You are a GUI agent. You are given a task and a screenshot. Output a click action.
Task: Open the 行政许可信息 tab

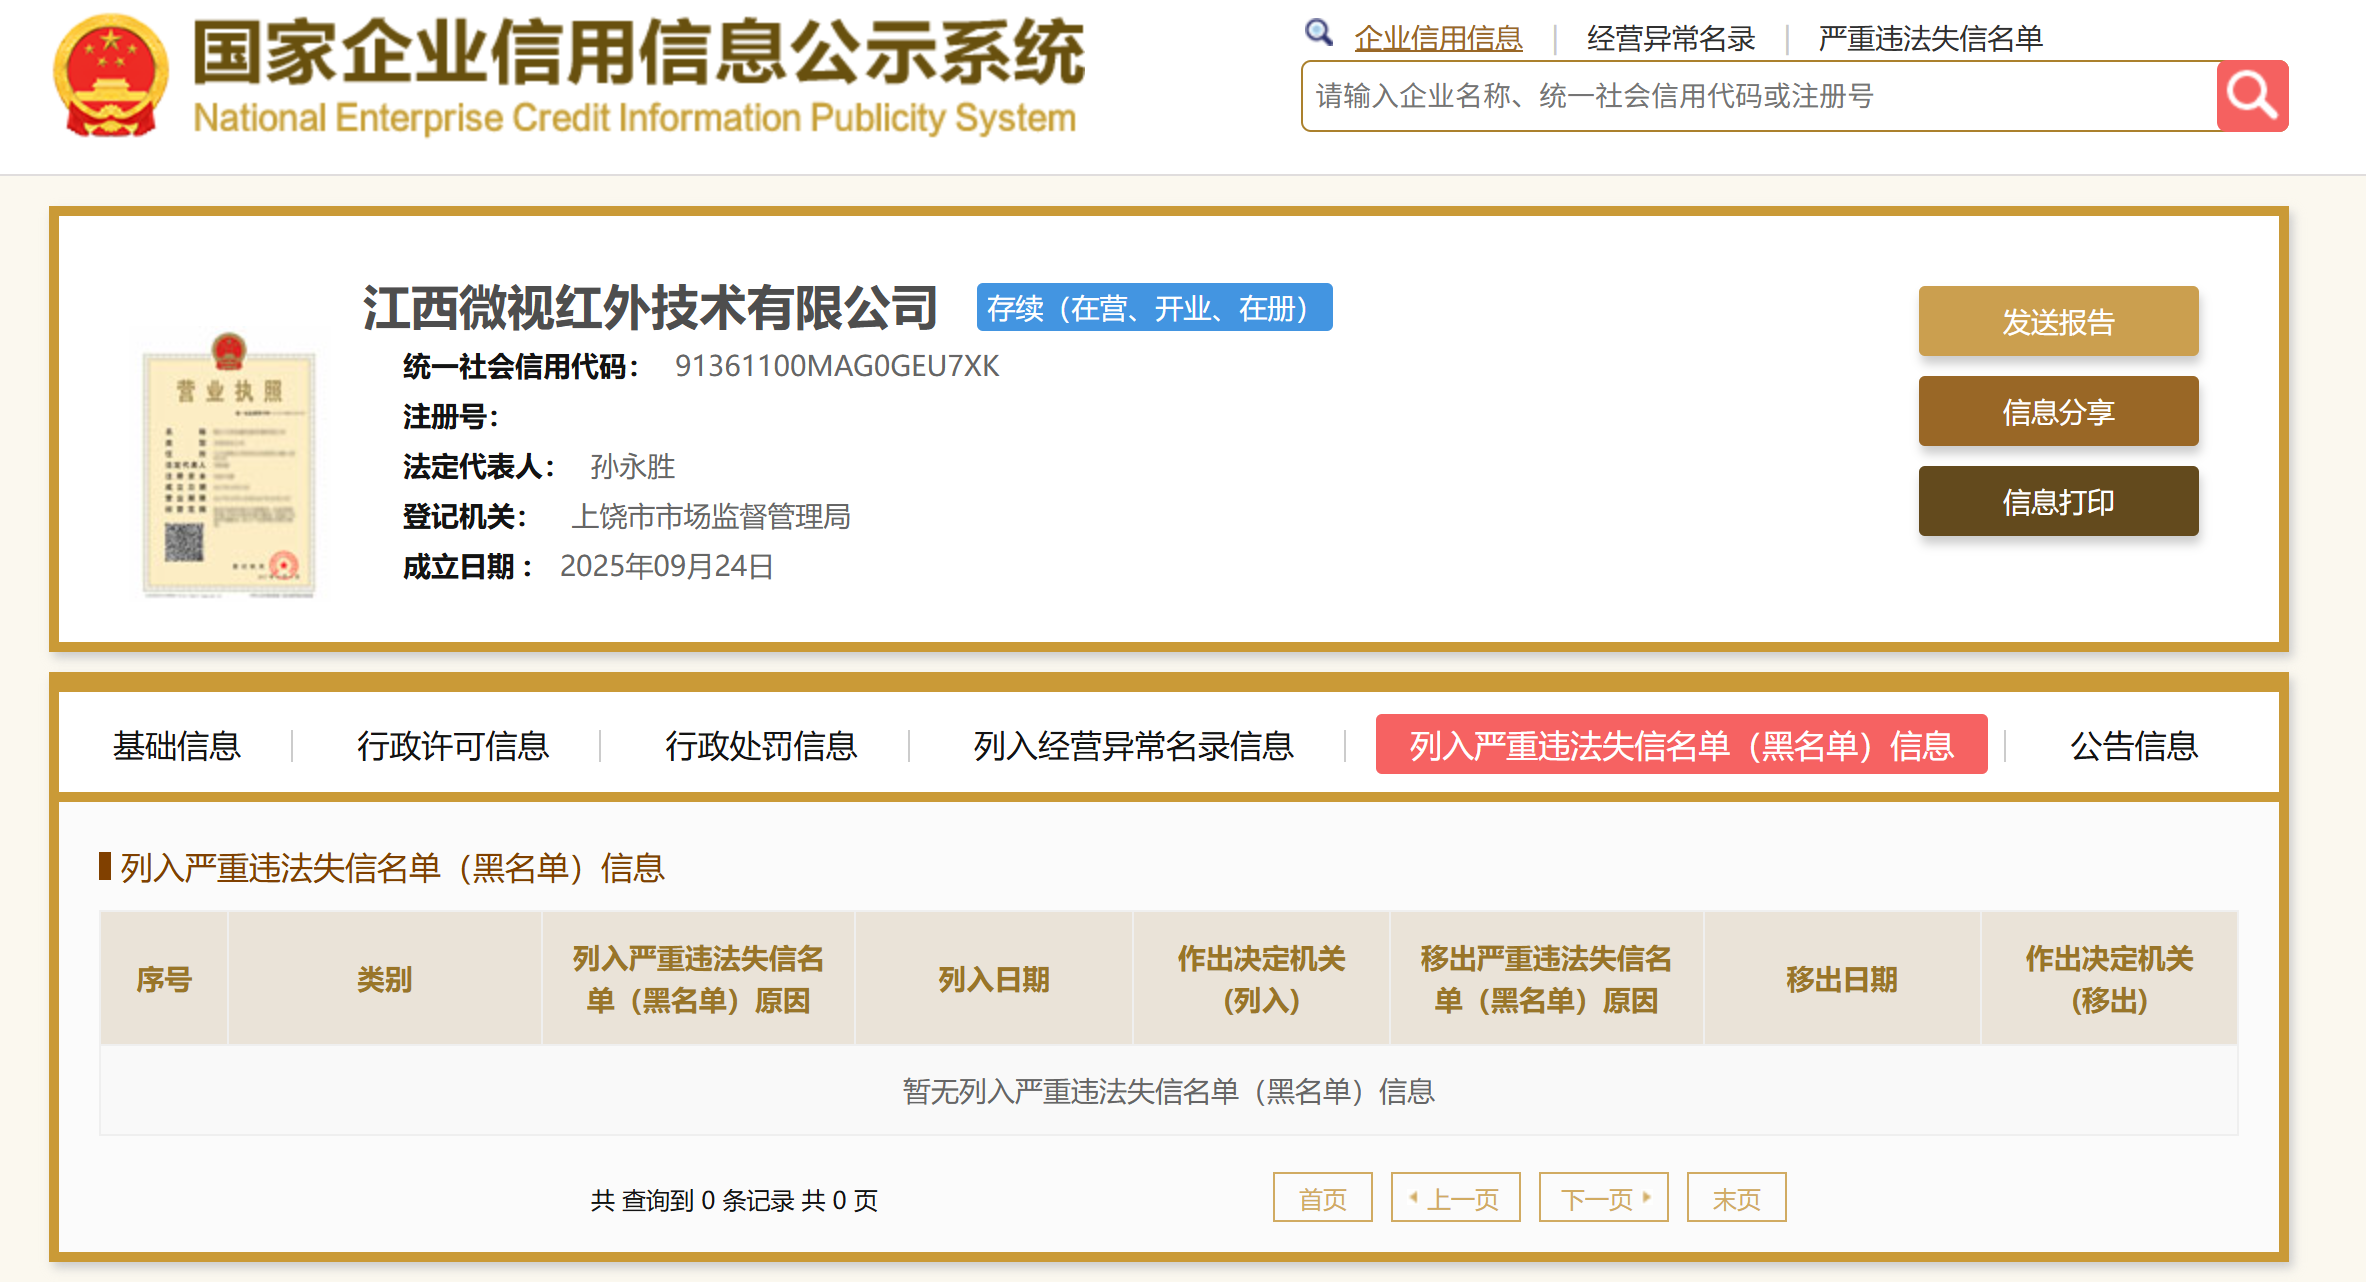pyautogui.click(x=453, y=745)
